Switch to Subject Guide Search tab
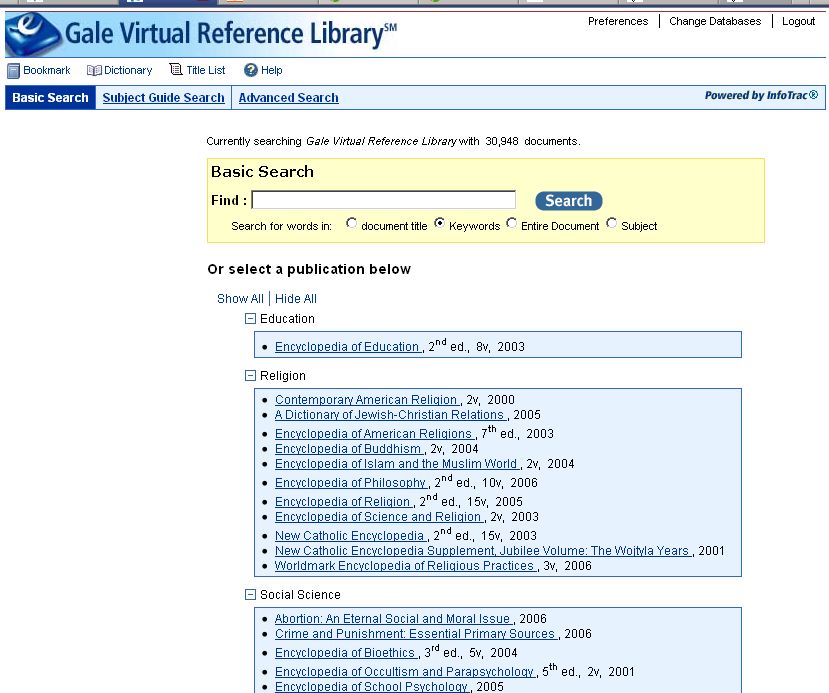Image resolution: width=829 pixels, height=693 pixels. 163,98
